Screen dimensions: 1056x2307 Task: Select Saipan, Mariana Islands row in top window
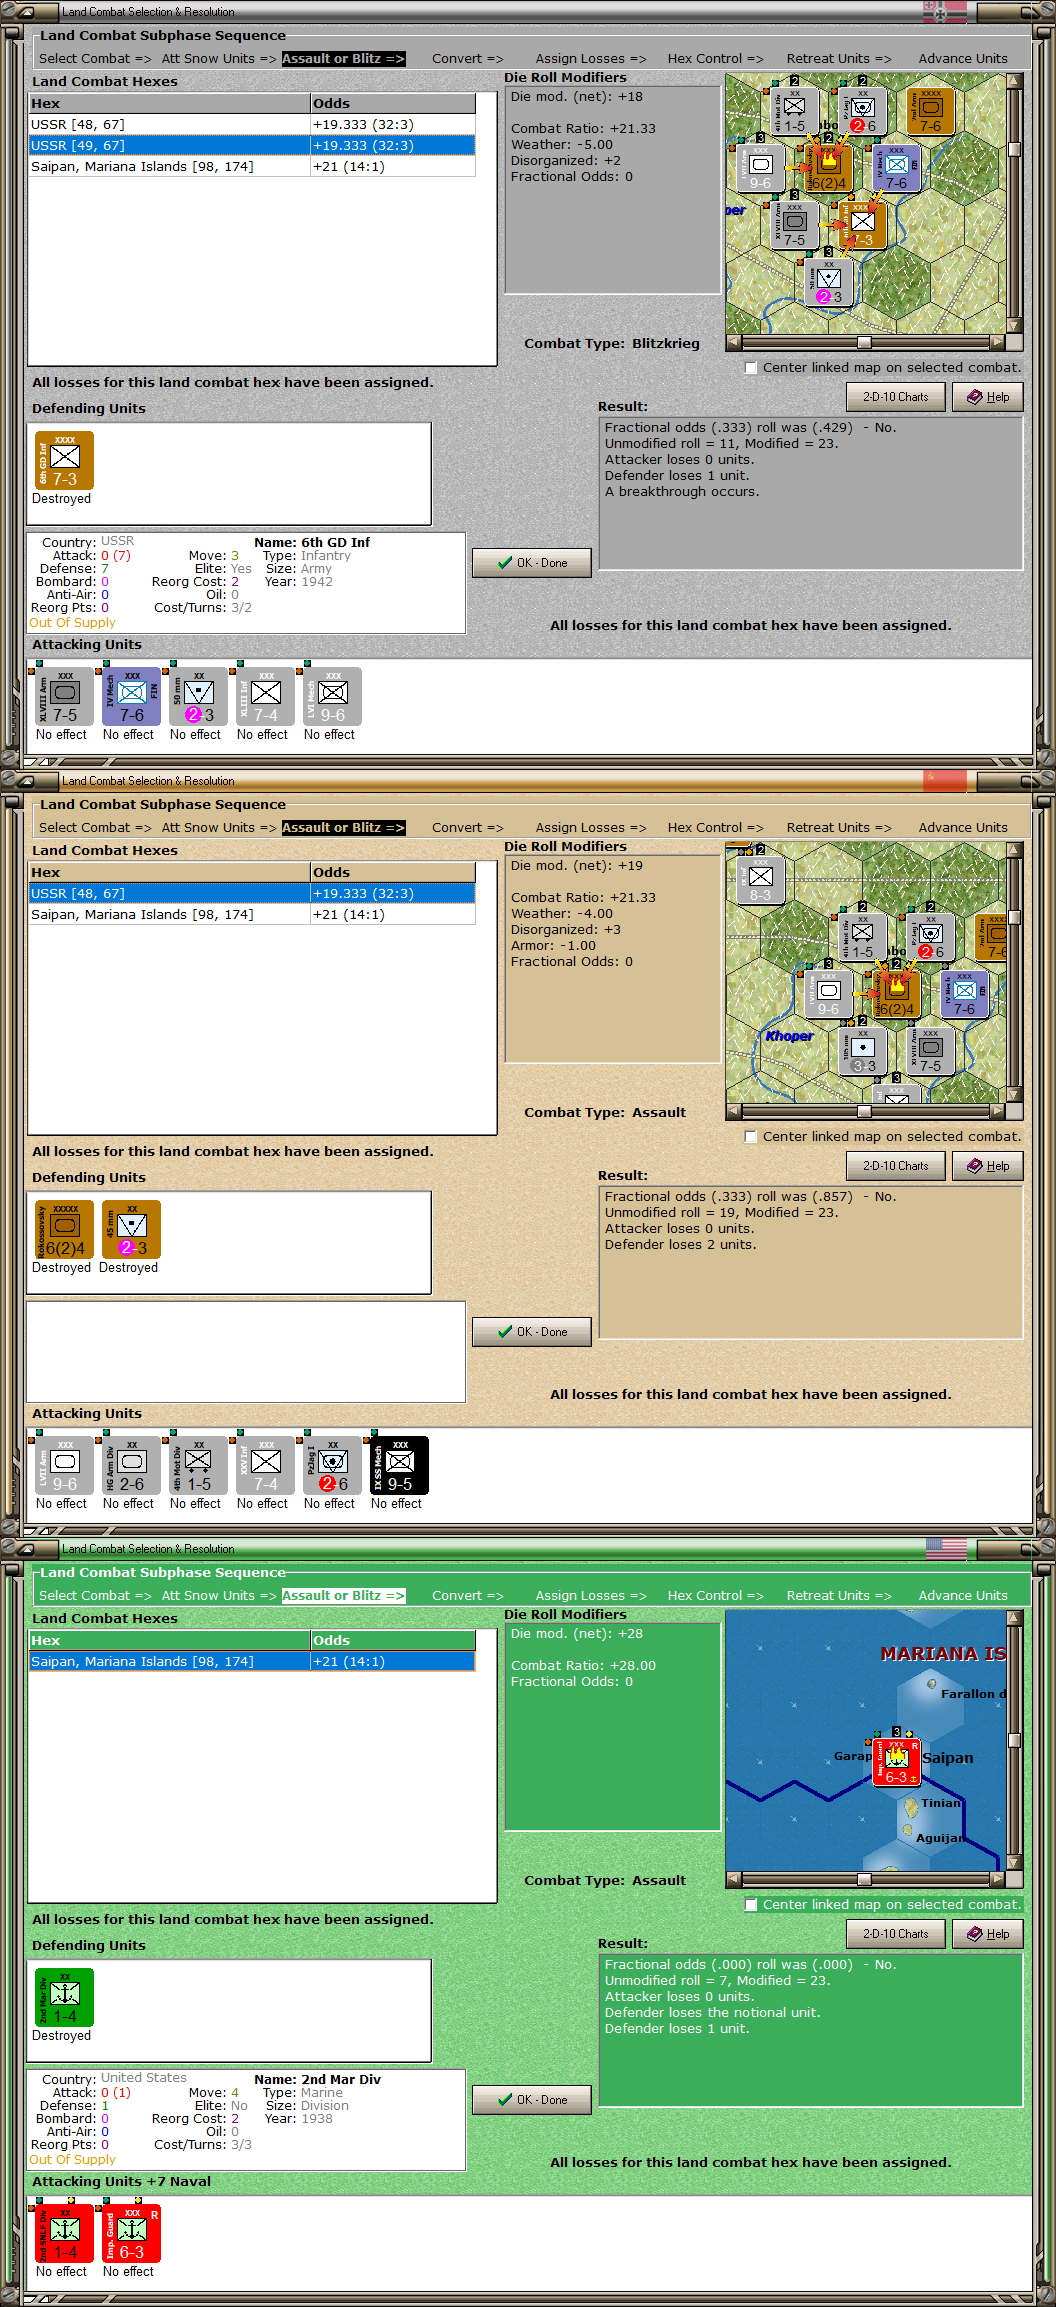[x=252, y=167]
